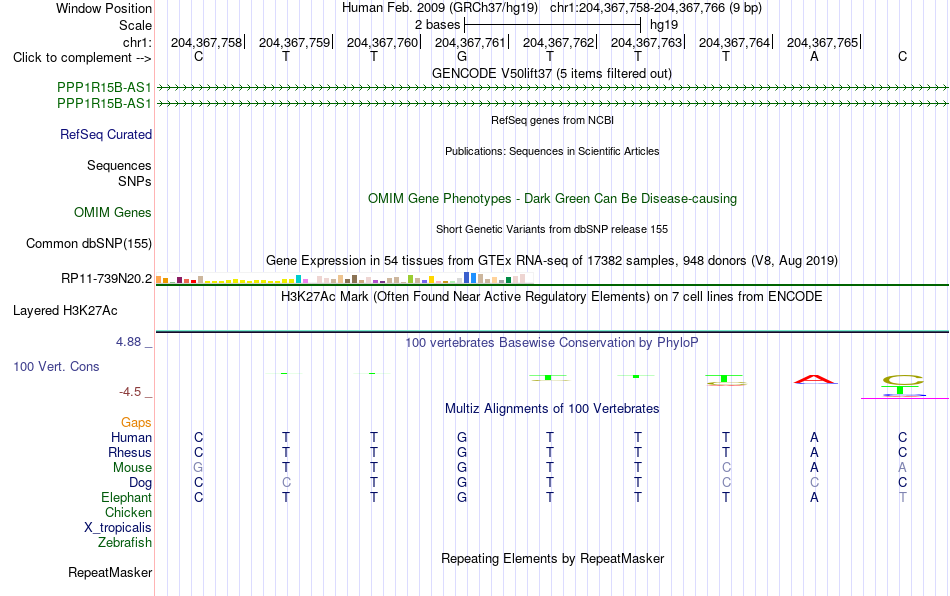Click the A in the Rhesus alignment row
Image resolution: width=950 pixels, height=596 pixels.
point(814,452)
